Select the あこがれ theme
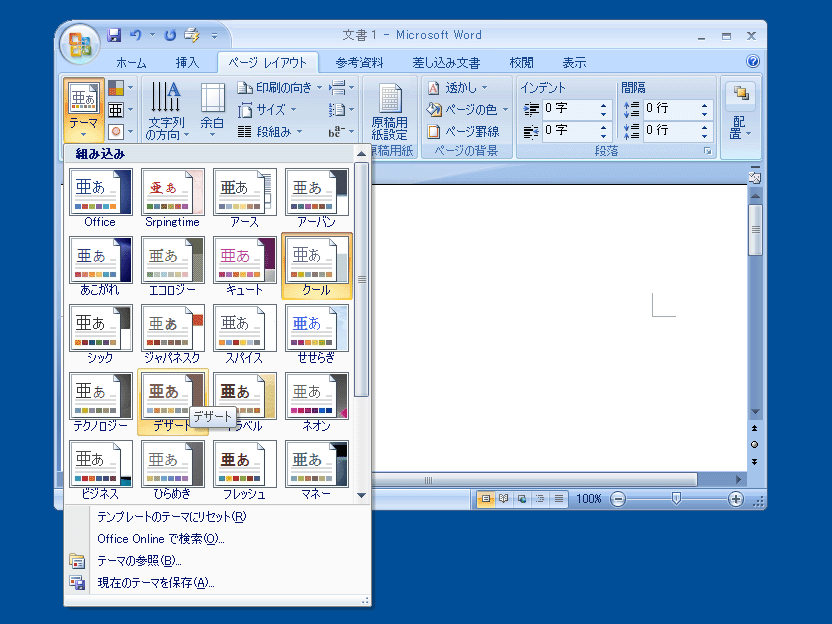 coord(100,266)
